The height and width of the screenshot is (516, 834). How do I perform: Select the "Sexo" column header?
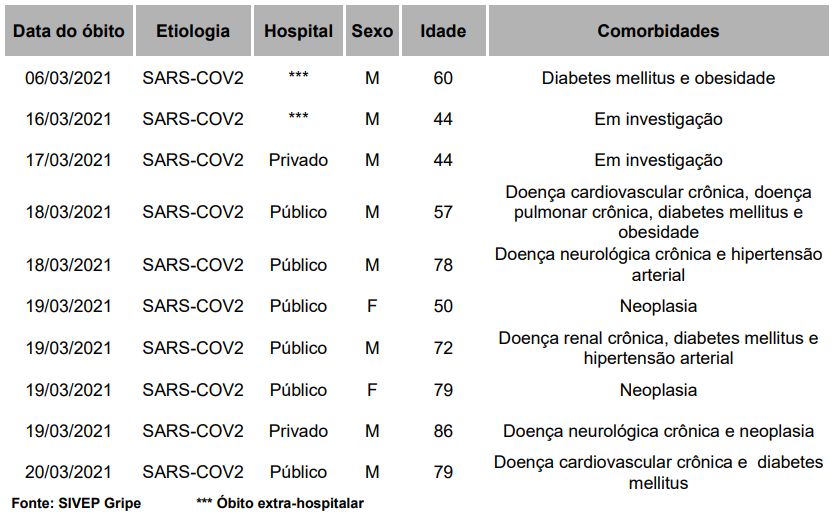372,31
